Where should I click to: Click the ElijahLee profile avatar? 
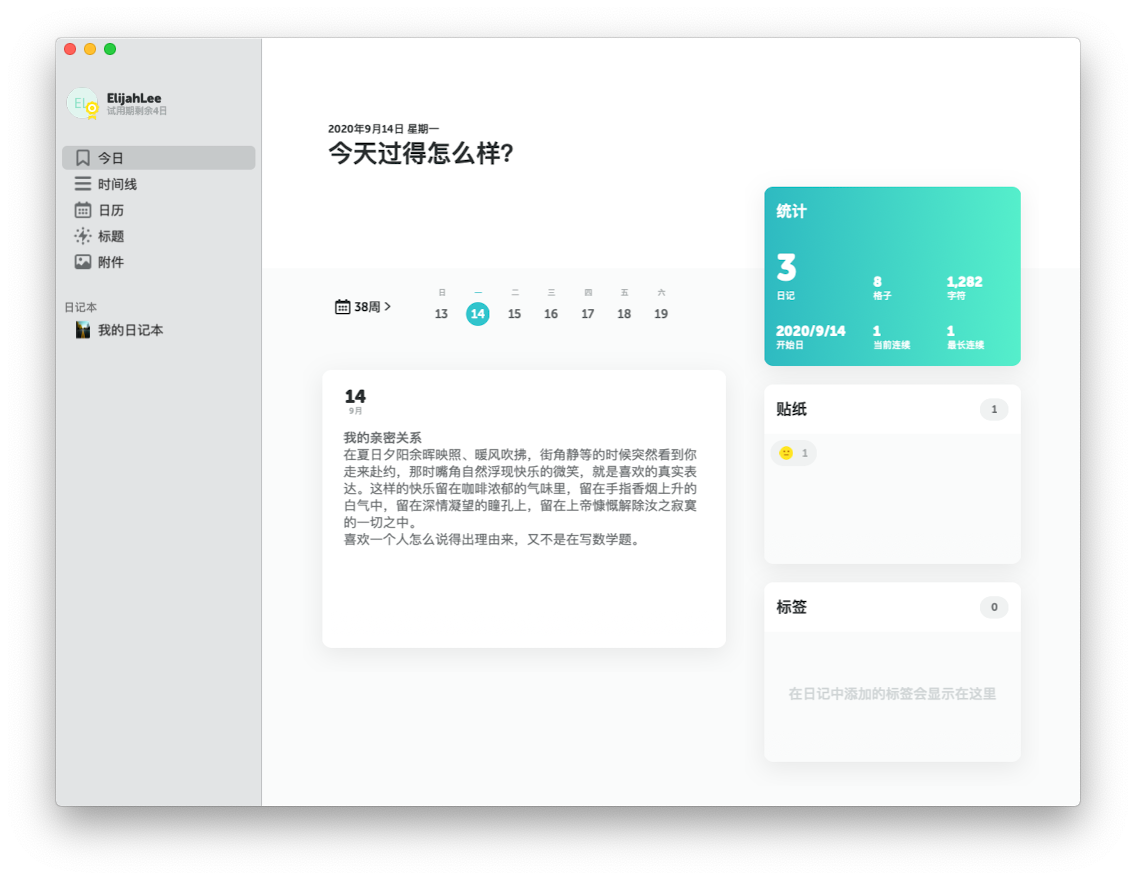click(82, 103)
